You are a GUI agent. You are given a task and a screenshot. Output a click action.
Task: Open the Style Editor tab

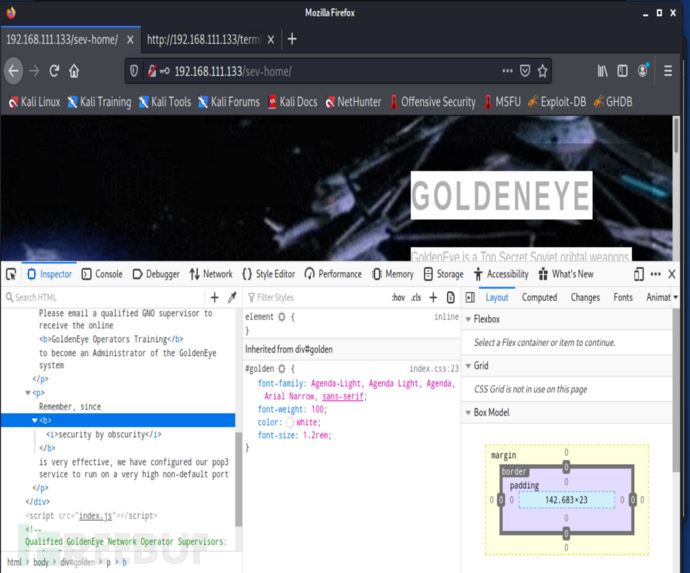pos(269,274)
